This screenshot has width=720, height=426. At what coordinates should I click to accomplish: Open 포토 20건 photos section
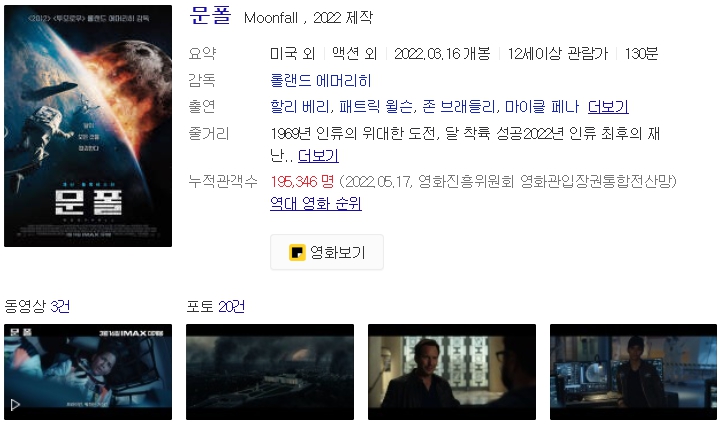point(215,306)
